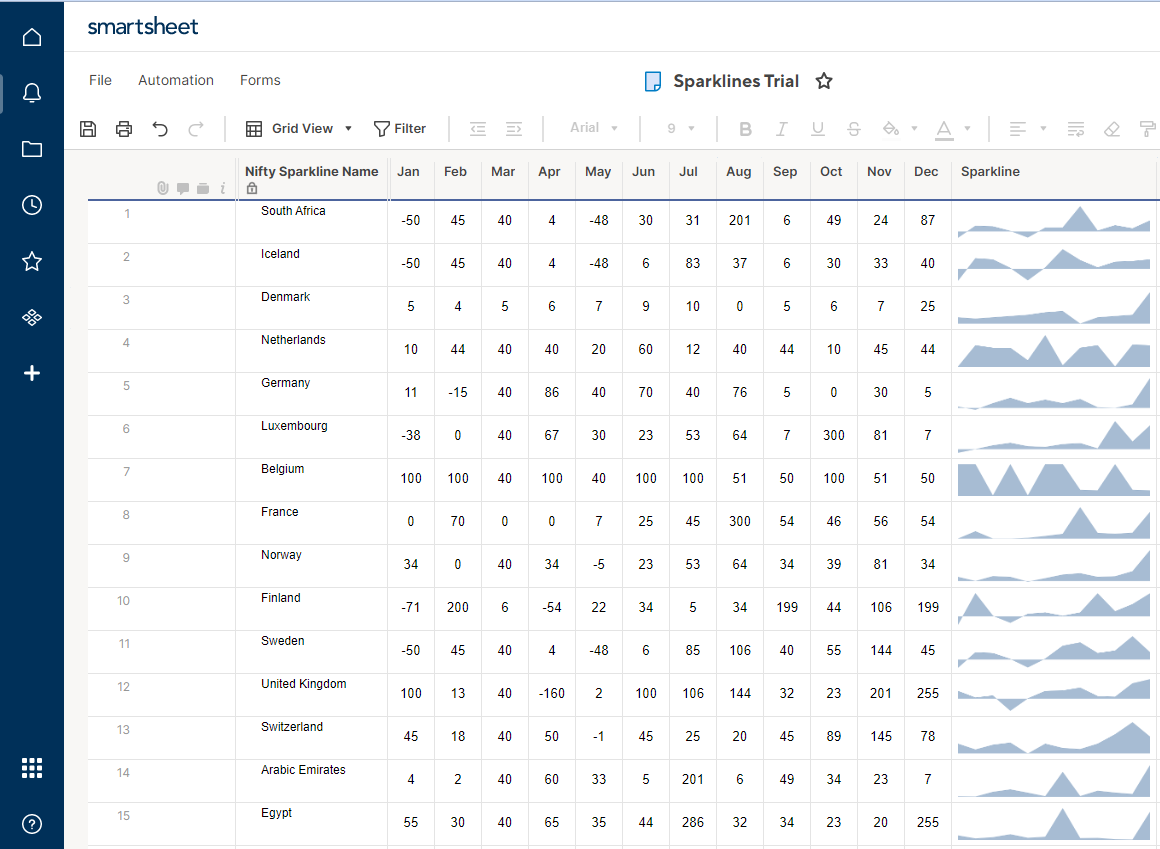Click the Sparkline column header
Screen dimensions: 1160x849
1050,172
